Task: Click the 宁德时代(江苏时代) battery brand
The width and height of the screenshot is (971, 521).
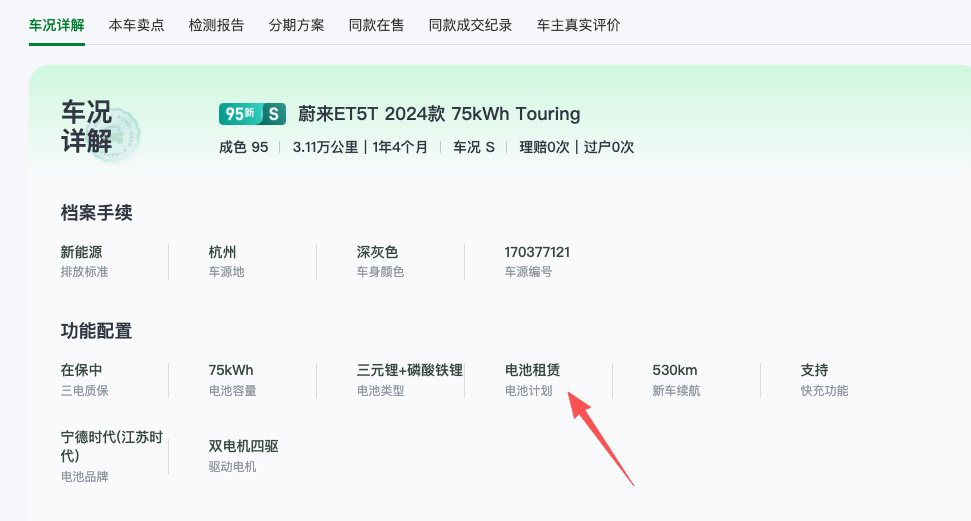Action: pyautogui.click(x=111, y=446)
